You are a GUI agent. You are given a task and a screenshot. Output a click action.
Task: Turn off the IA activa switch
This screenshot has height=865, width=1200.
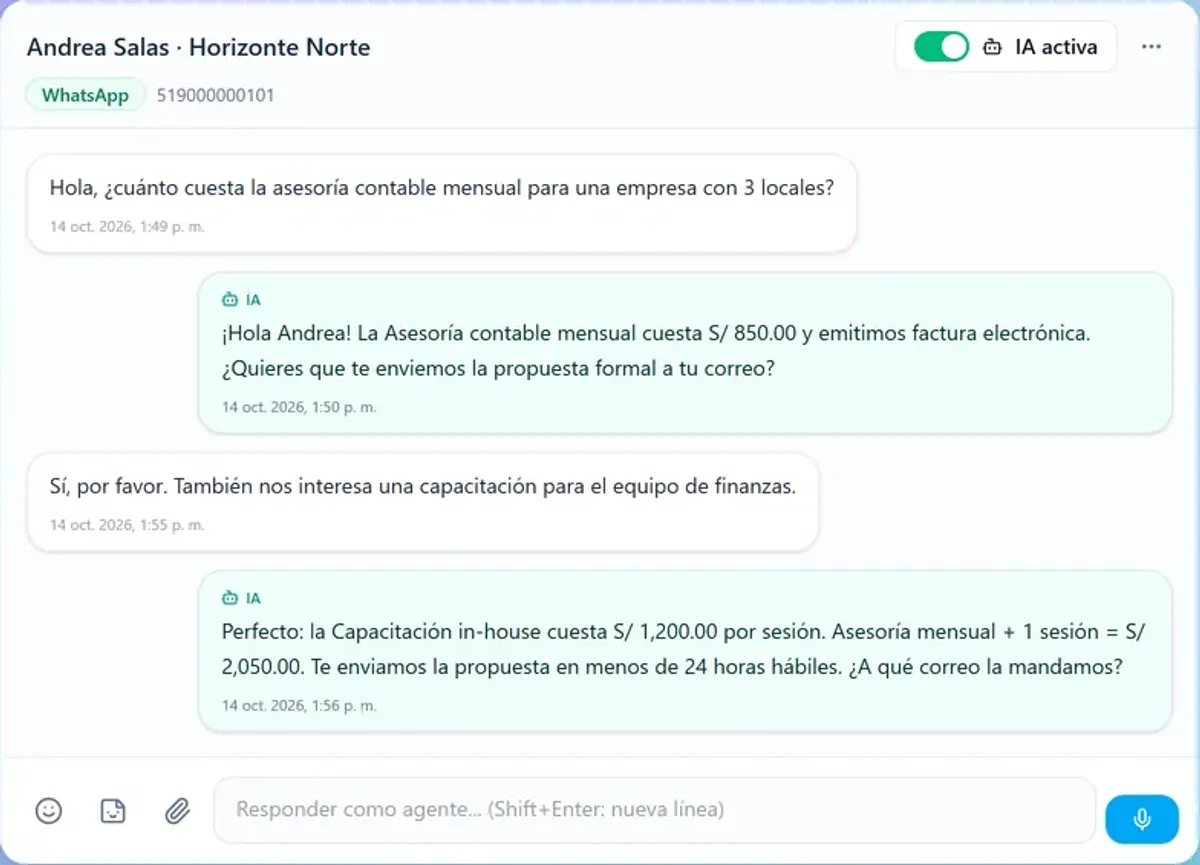941,46
